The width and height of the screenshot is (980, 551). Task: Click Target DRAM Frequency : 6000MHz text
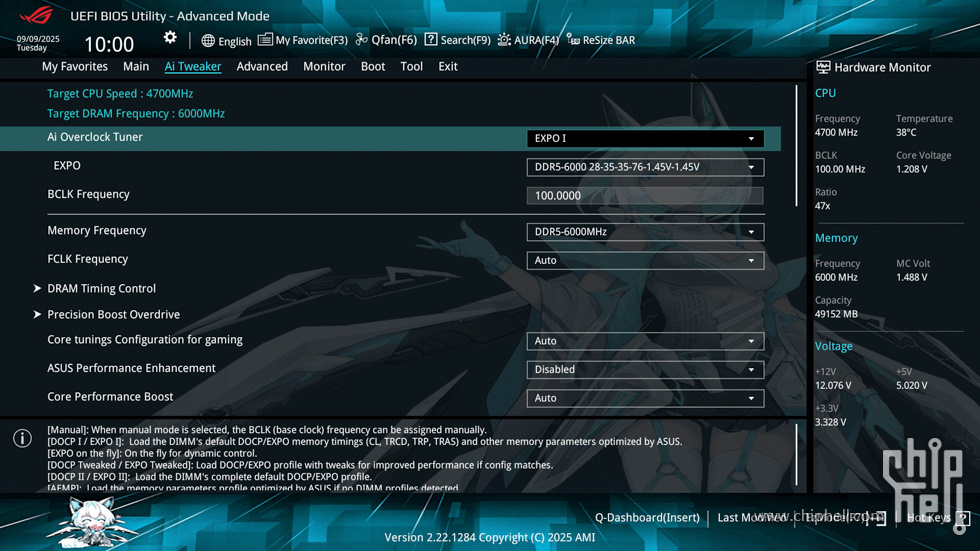pyautogui.click(x=136, y=114)
